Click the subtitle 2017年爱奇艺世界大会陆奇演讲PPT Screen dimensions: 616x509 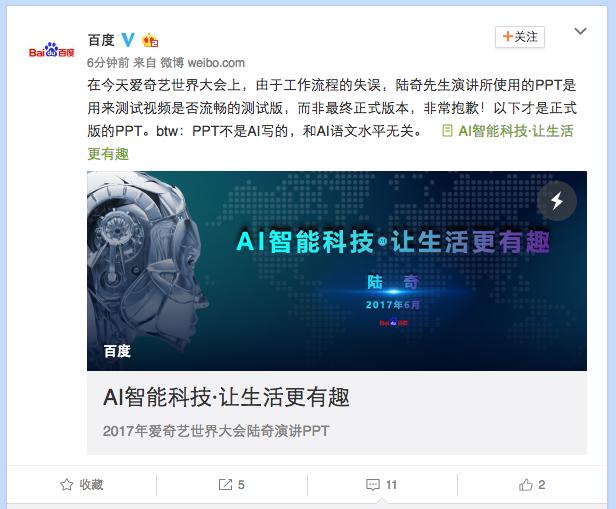pyautogui.click(x=216, y=431)
